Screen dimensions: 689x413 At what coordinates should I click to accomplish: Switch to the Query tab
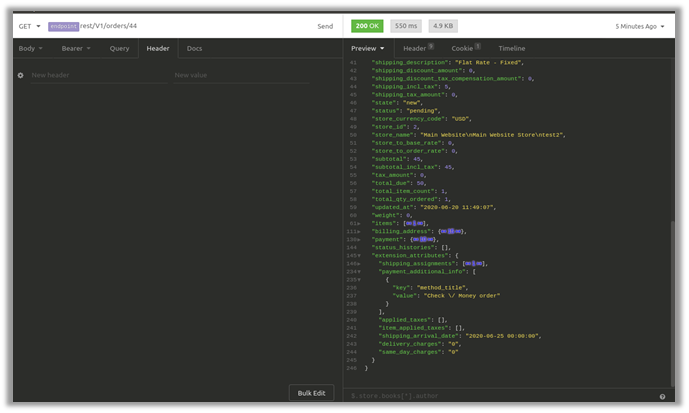[x=119, y=48]
